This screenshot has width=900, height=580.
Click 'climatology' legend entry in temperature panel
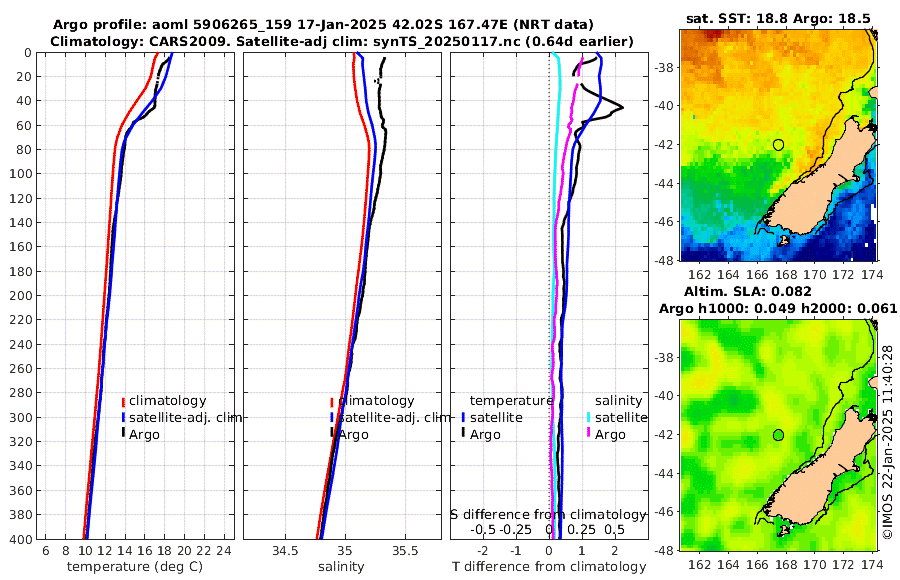tap(168, 401)
